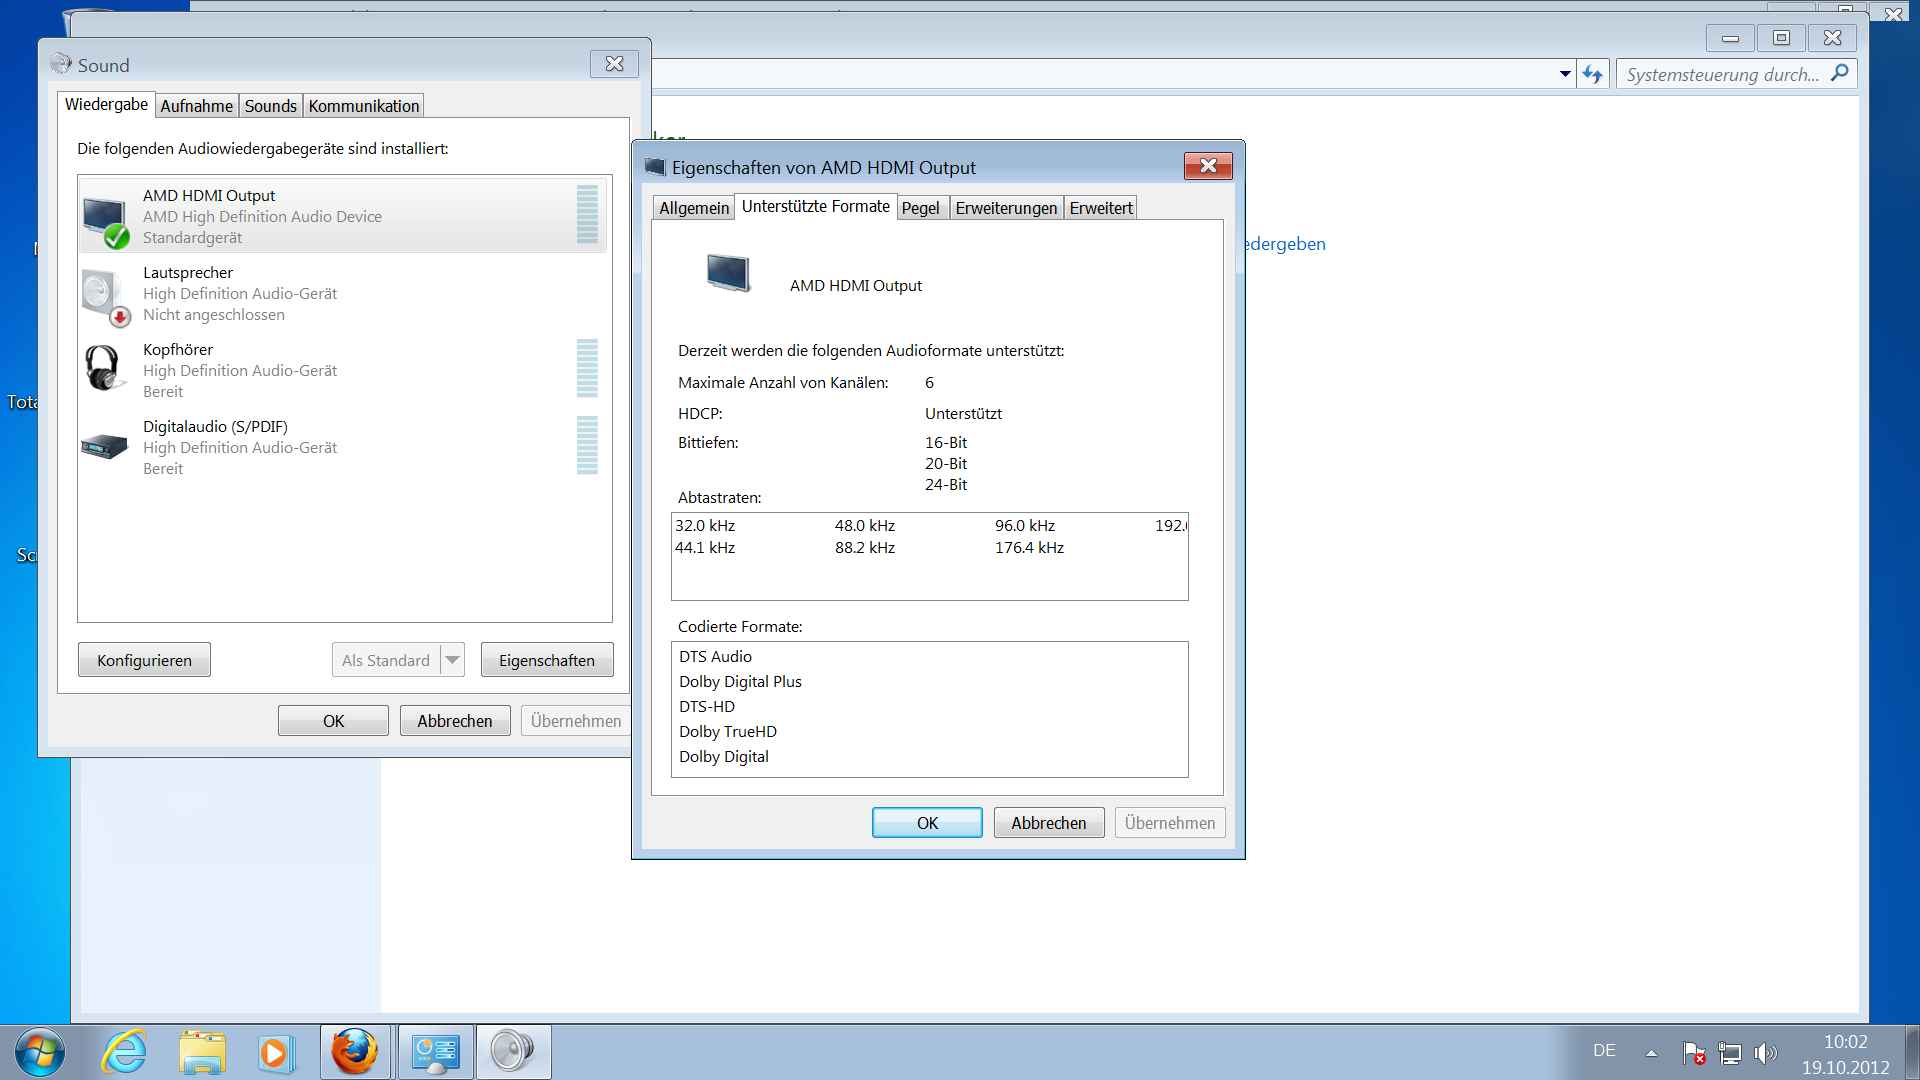Click the Show Desktop strip
This screenshot has height=1080, width=1920.
click(1912, 1052)
